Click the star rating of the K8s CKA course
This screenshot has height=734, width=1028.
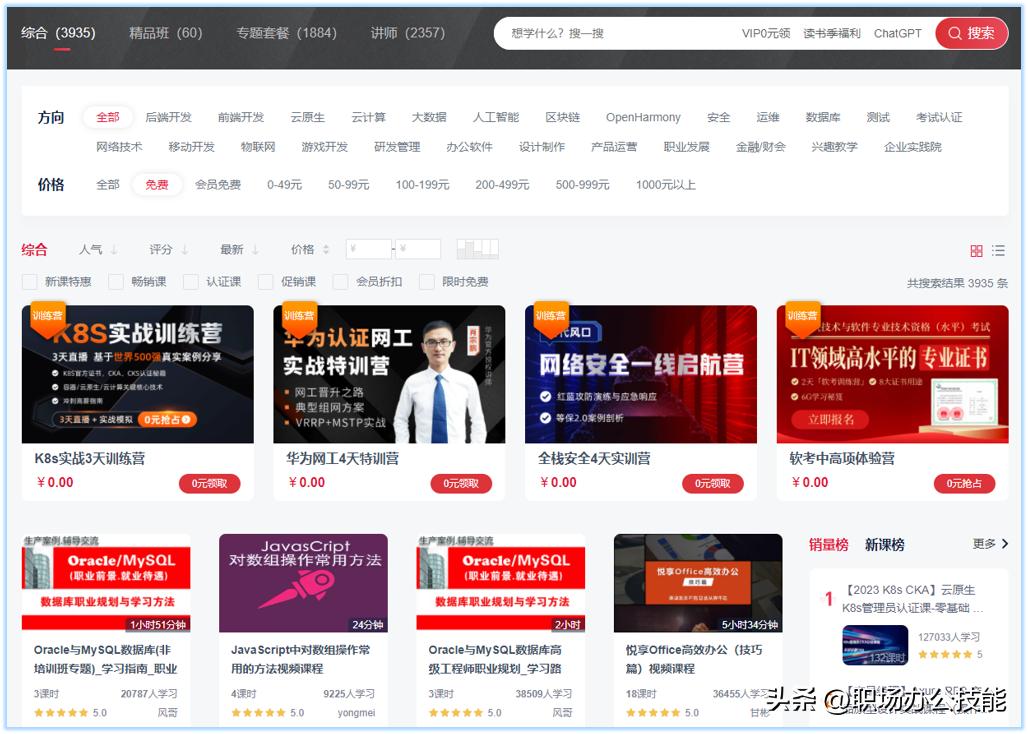945,653
